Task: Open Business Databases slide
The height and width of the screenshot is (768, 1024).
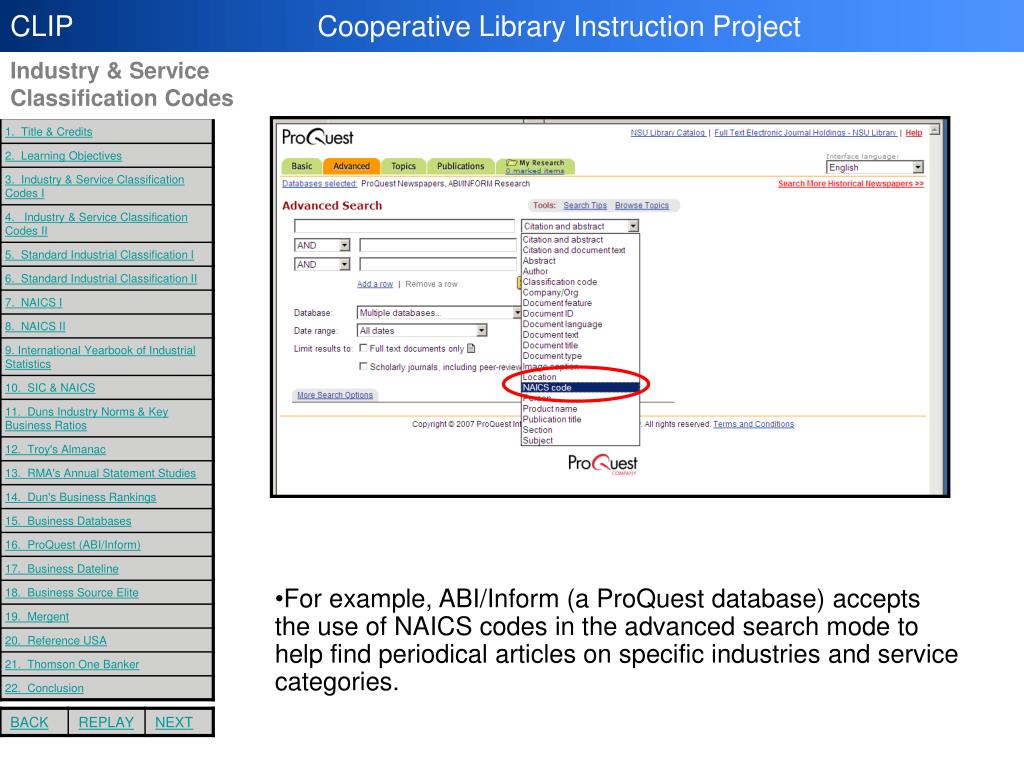Action: [68, 521]
